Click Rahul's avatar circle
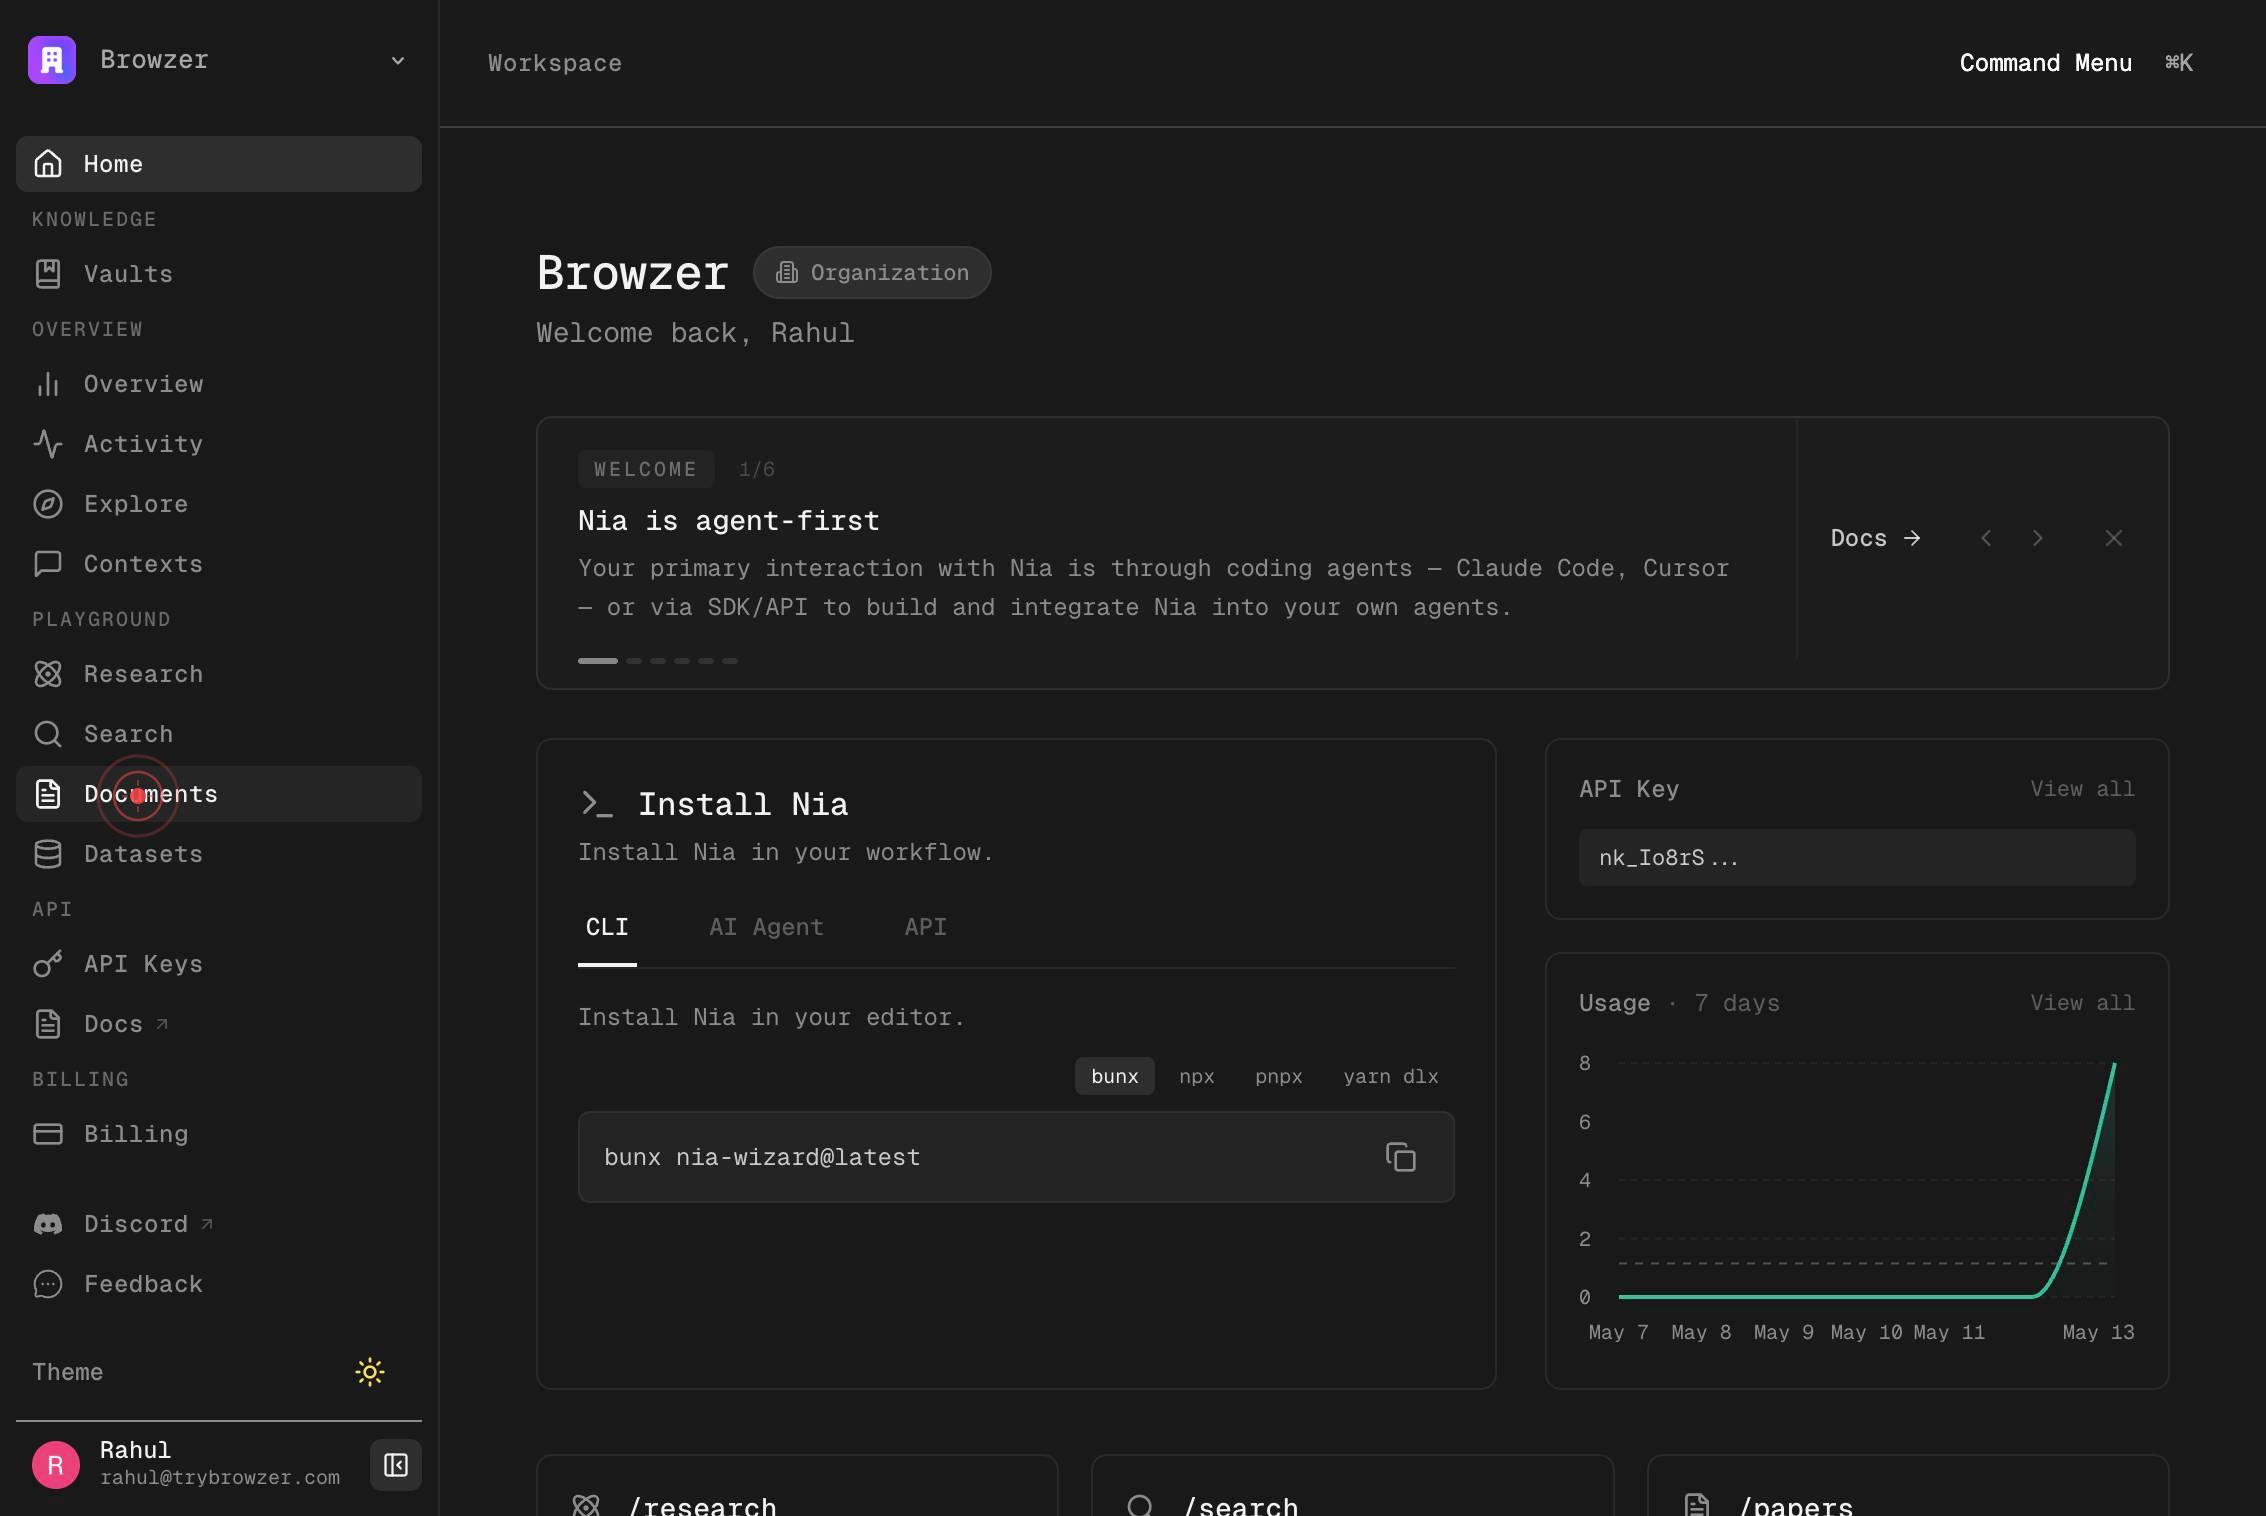The height and width of the screenshot is (1516, 2266). click(56, 1465)
